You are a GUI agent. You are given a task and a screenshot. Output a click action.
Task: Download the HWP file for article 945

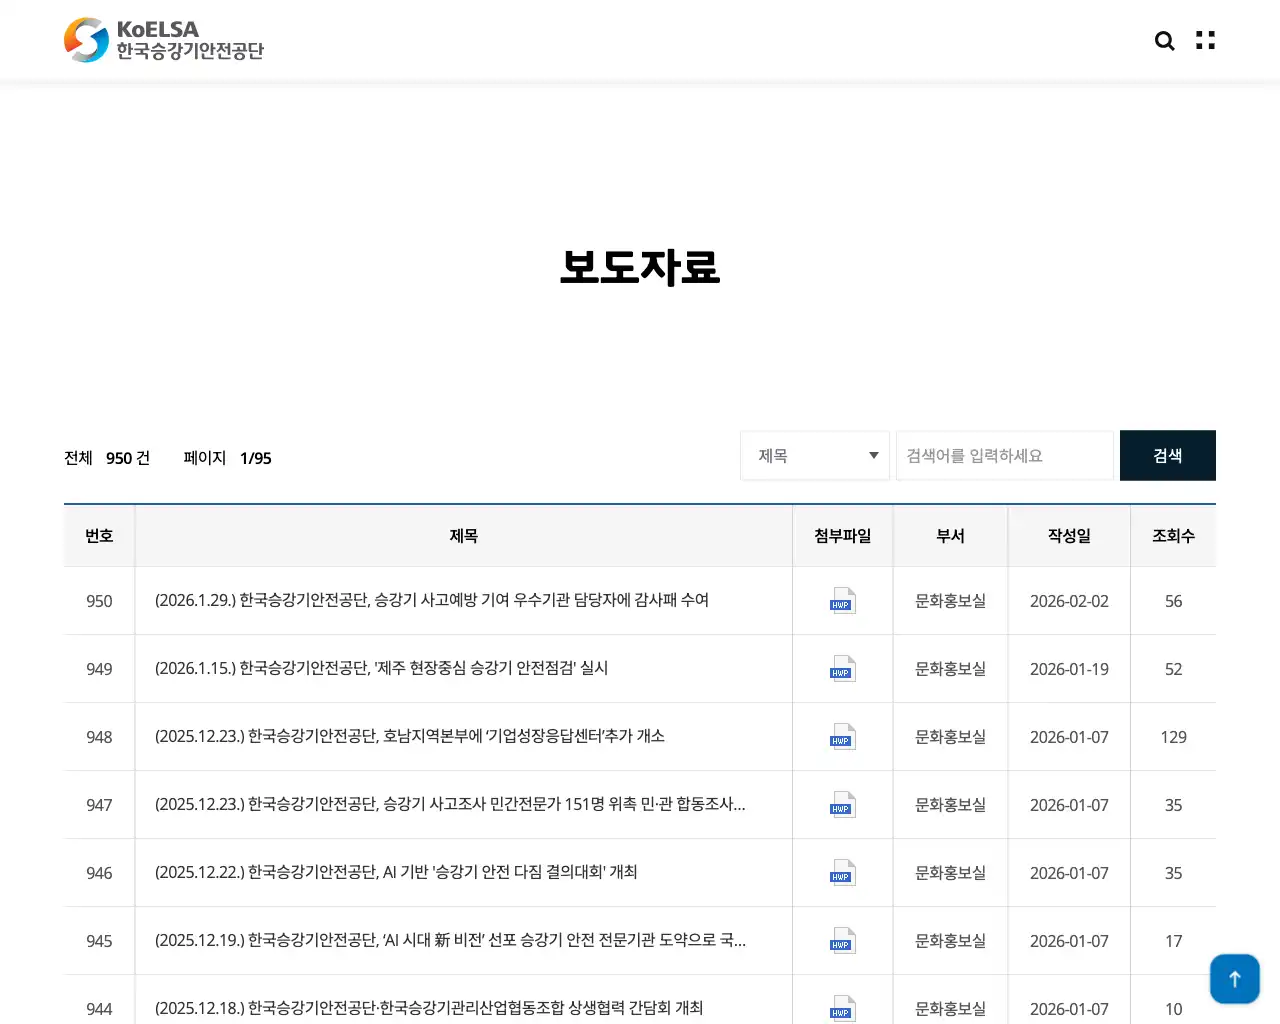tap(842, 941)
